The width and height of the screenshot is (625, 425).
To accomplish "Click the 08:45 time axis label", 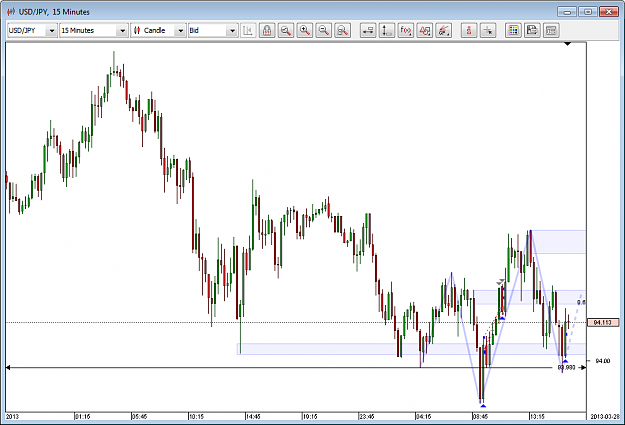I will point(480,416).
